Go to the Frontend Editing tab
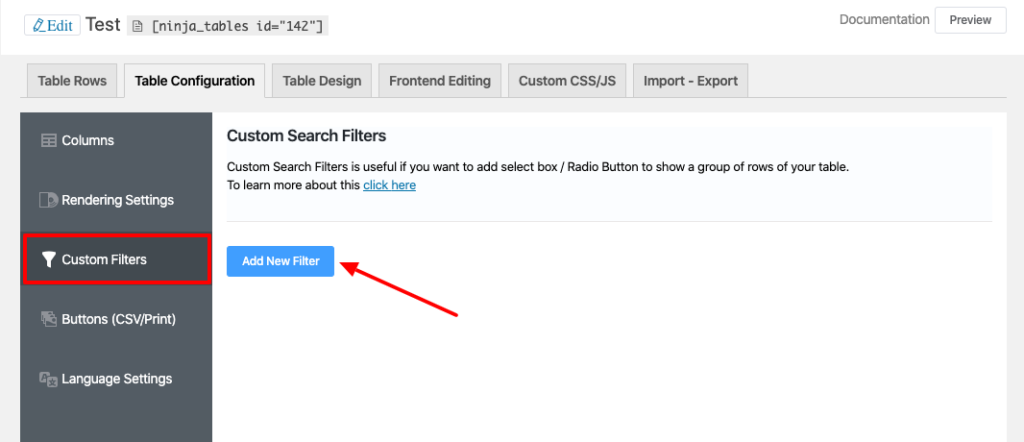The width and height of the screenshot is (1024, 442). point(439,81)
